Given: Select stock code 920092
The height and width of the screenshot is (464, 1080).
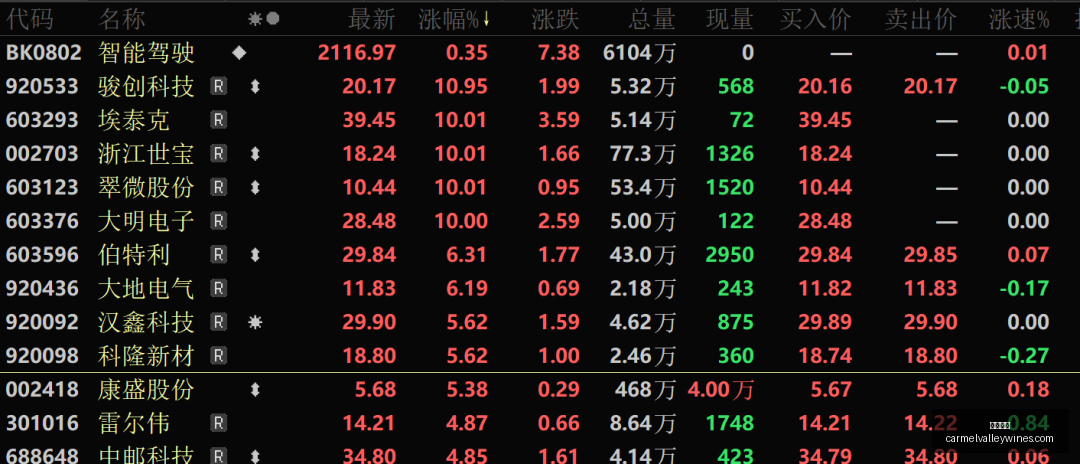Looking at the screenshot, I should coord(43,321).
